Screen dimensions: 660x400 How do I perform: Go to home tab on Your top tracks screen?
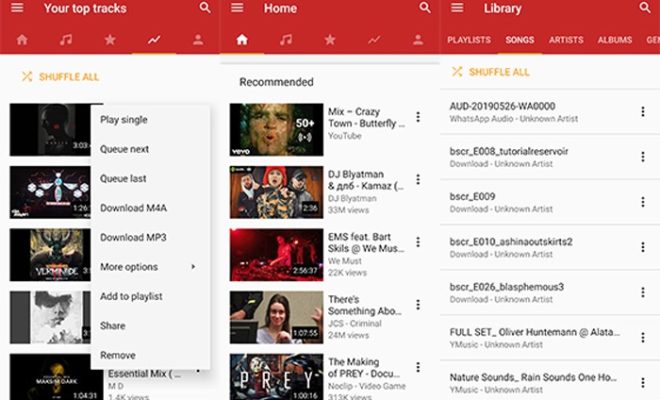pos(22,40)
